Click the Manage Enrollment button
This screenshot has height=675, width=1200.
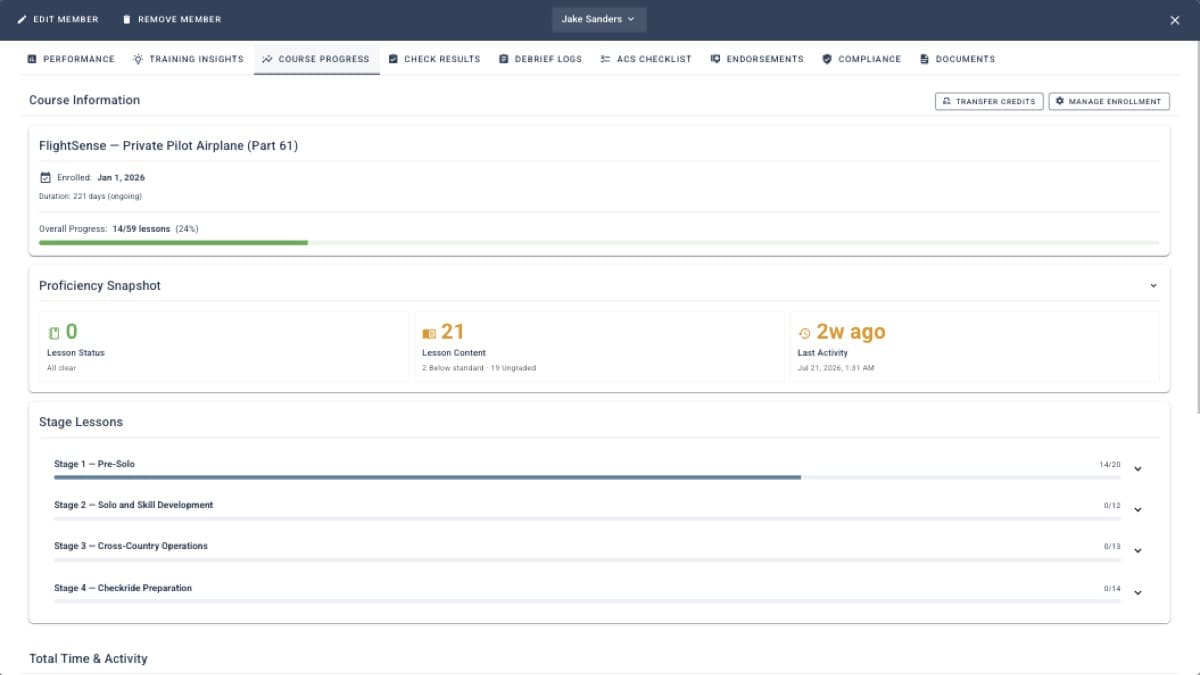pyautogui.click(x=1109, y=101)
